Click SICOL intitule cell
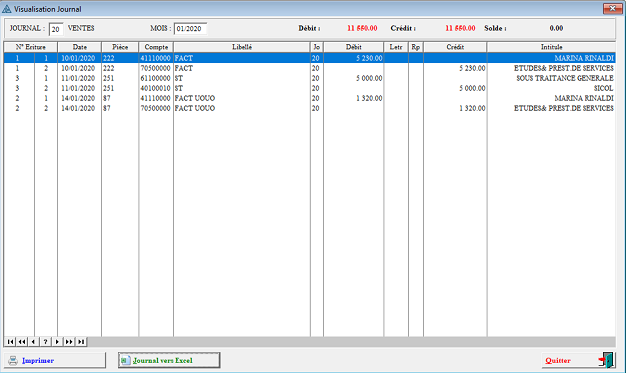The image size is (626, 373). pyautogui.click(x=603, y=88)
